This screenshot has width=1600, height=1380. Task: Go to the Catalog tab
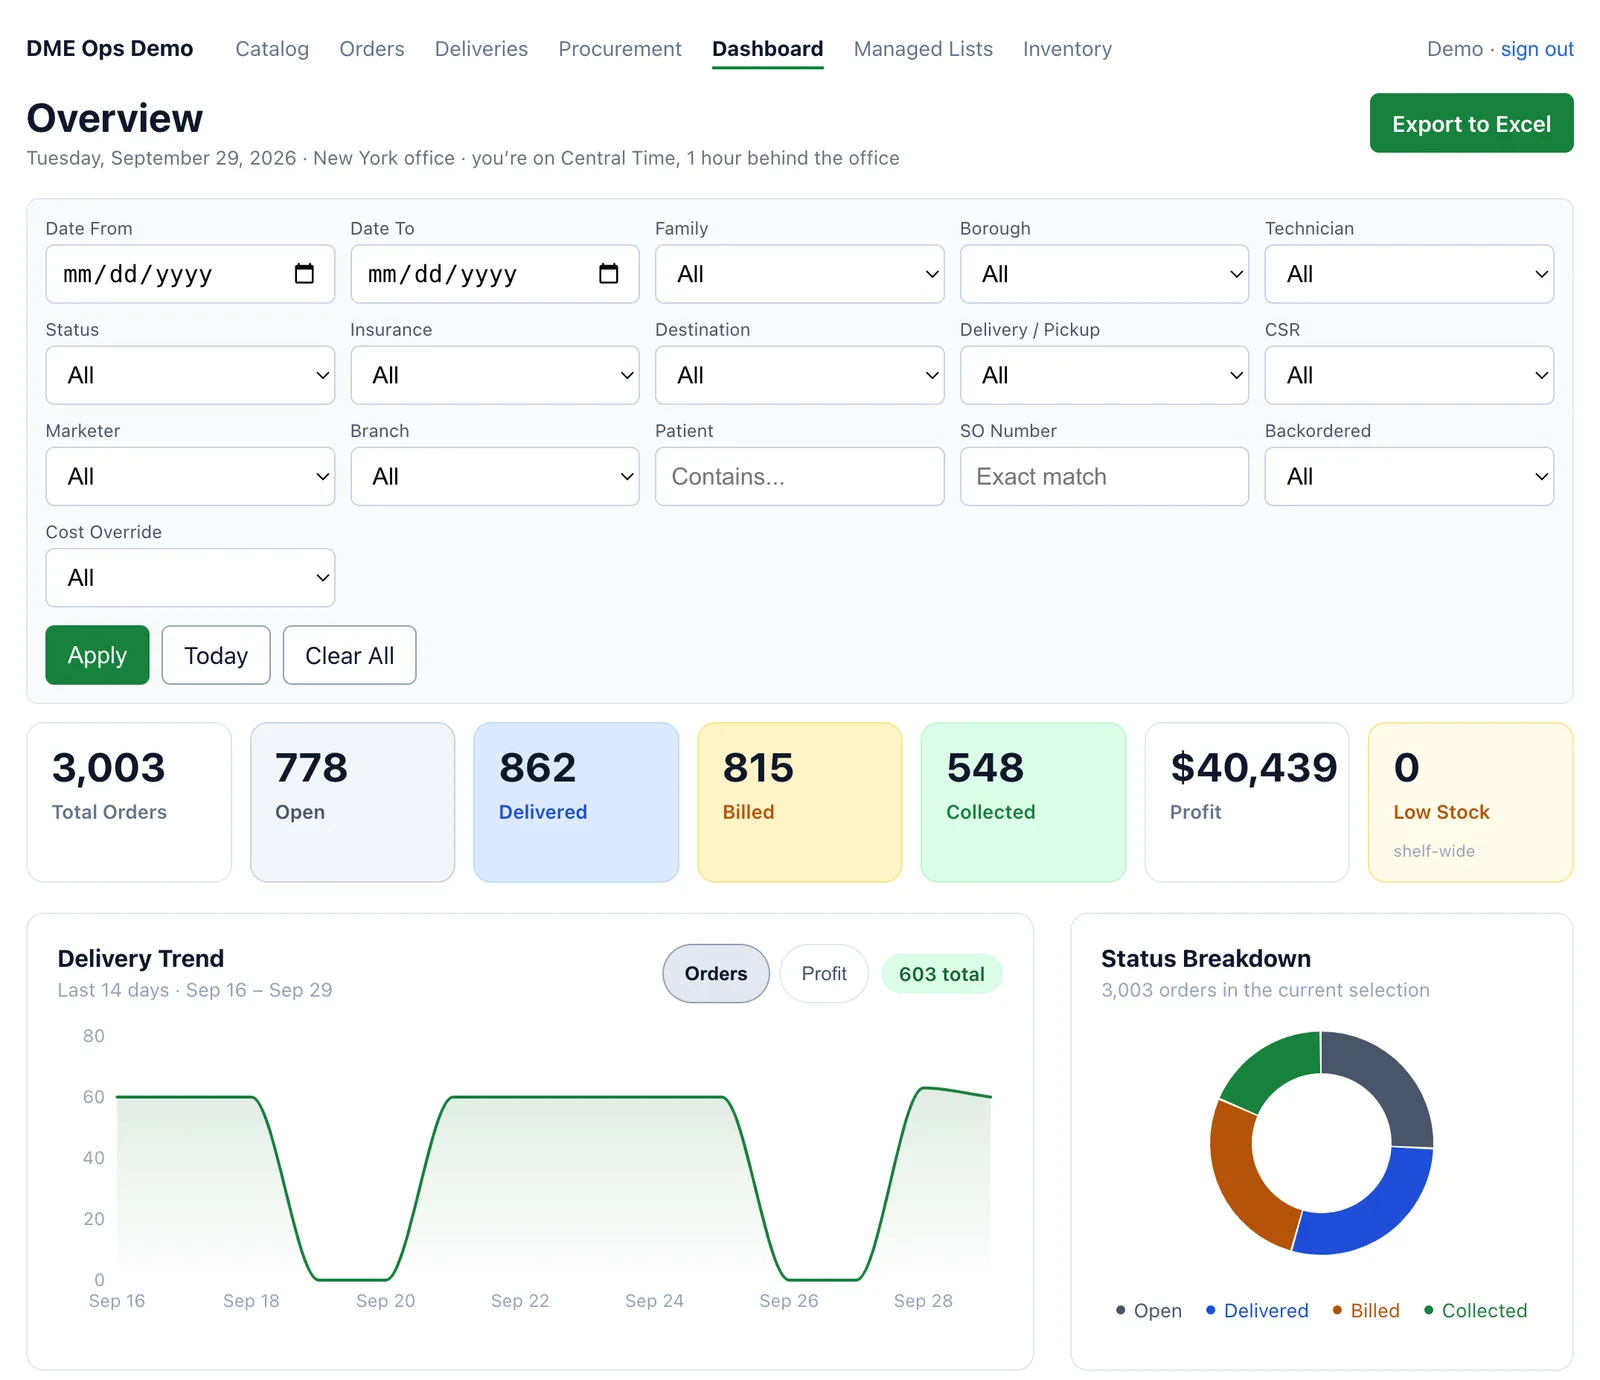pos(272,49)
